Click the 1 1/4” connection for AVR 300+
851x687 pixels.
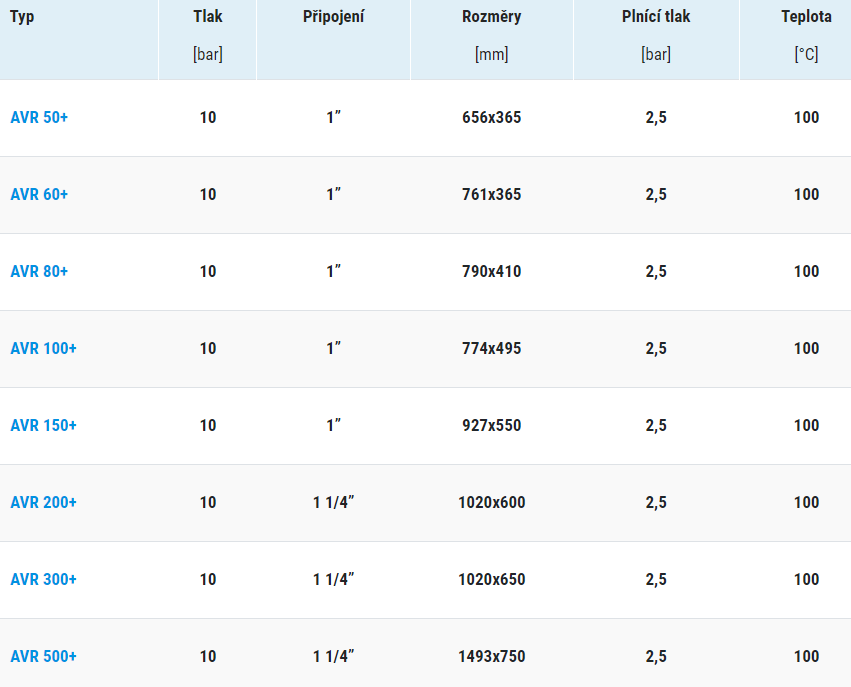[x=333, y=580]
